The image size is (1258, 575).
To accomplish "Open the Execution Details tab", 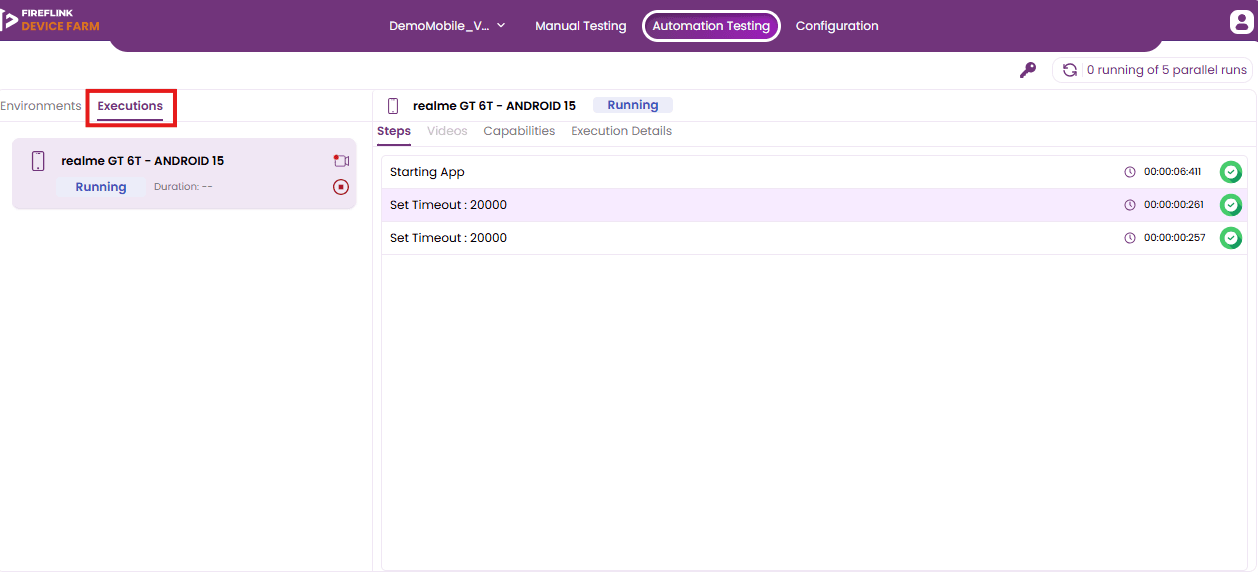I will click(x=621, y=131).
